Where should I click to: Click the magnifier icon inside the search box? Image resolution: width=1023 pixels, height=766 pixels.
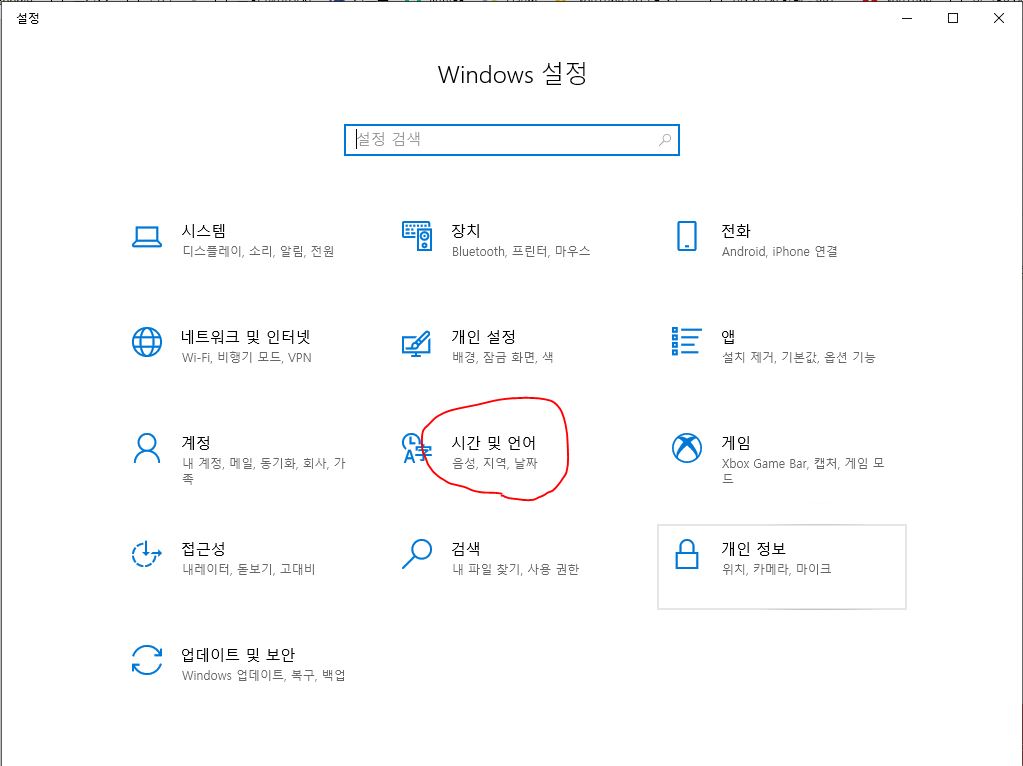(664, 140)
